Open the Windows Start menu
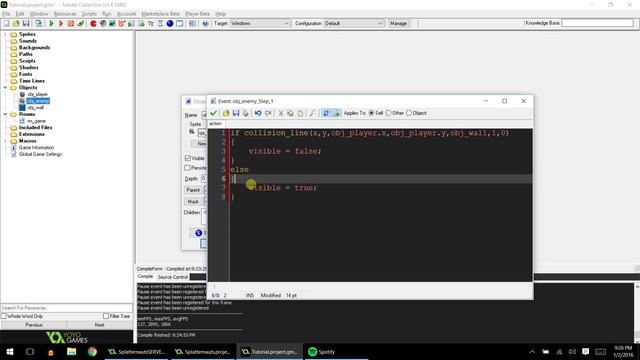640x360 pixels. (x=10, y=352)
